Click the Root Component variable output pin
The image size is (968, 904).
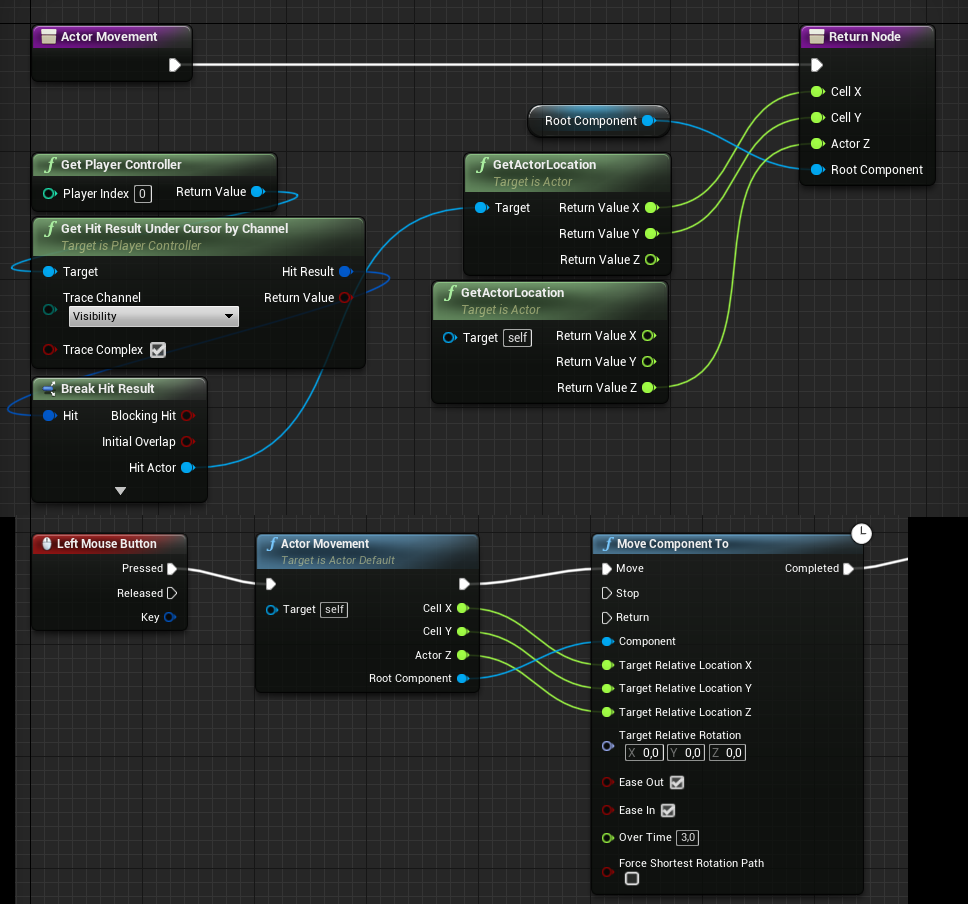649,120
